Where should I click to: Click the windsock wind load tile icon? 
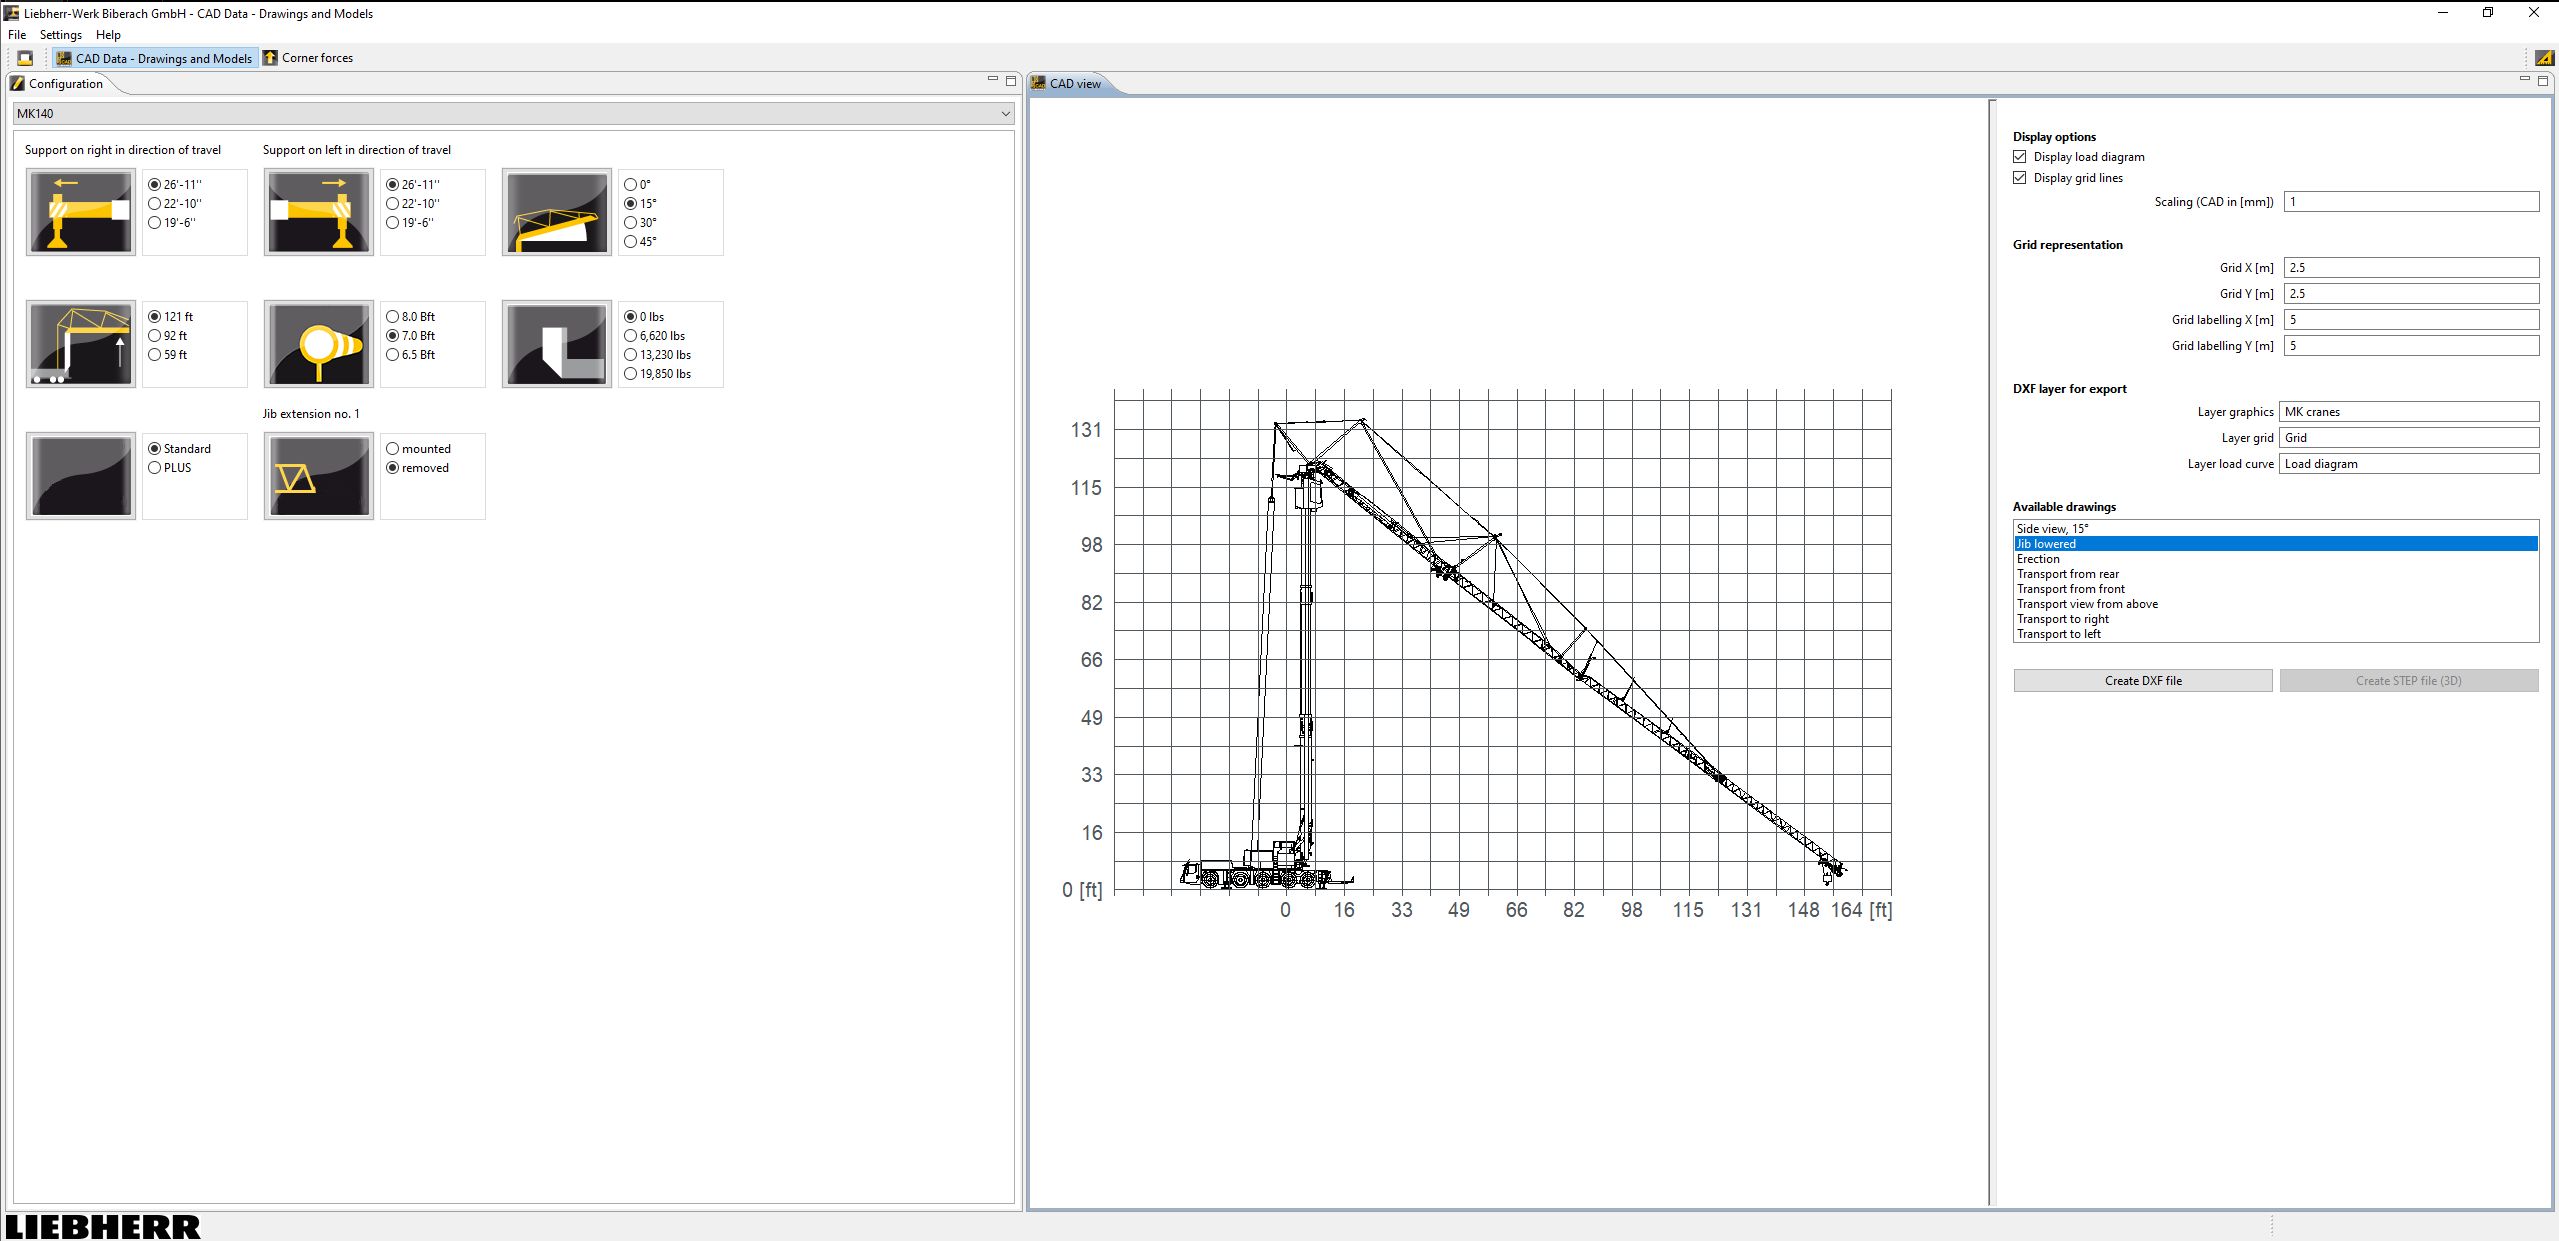tap(317, 343)
